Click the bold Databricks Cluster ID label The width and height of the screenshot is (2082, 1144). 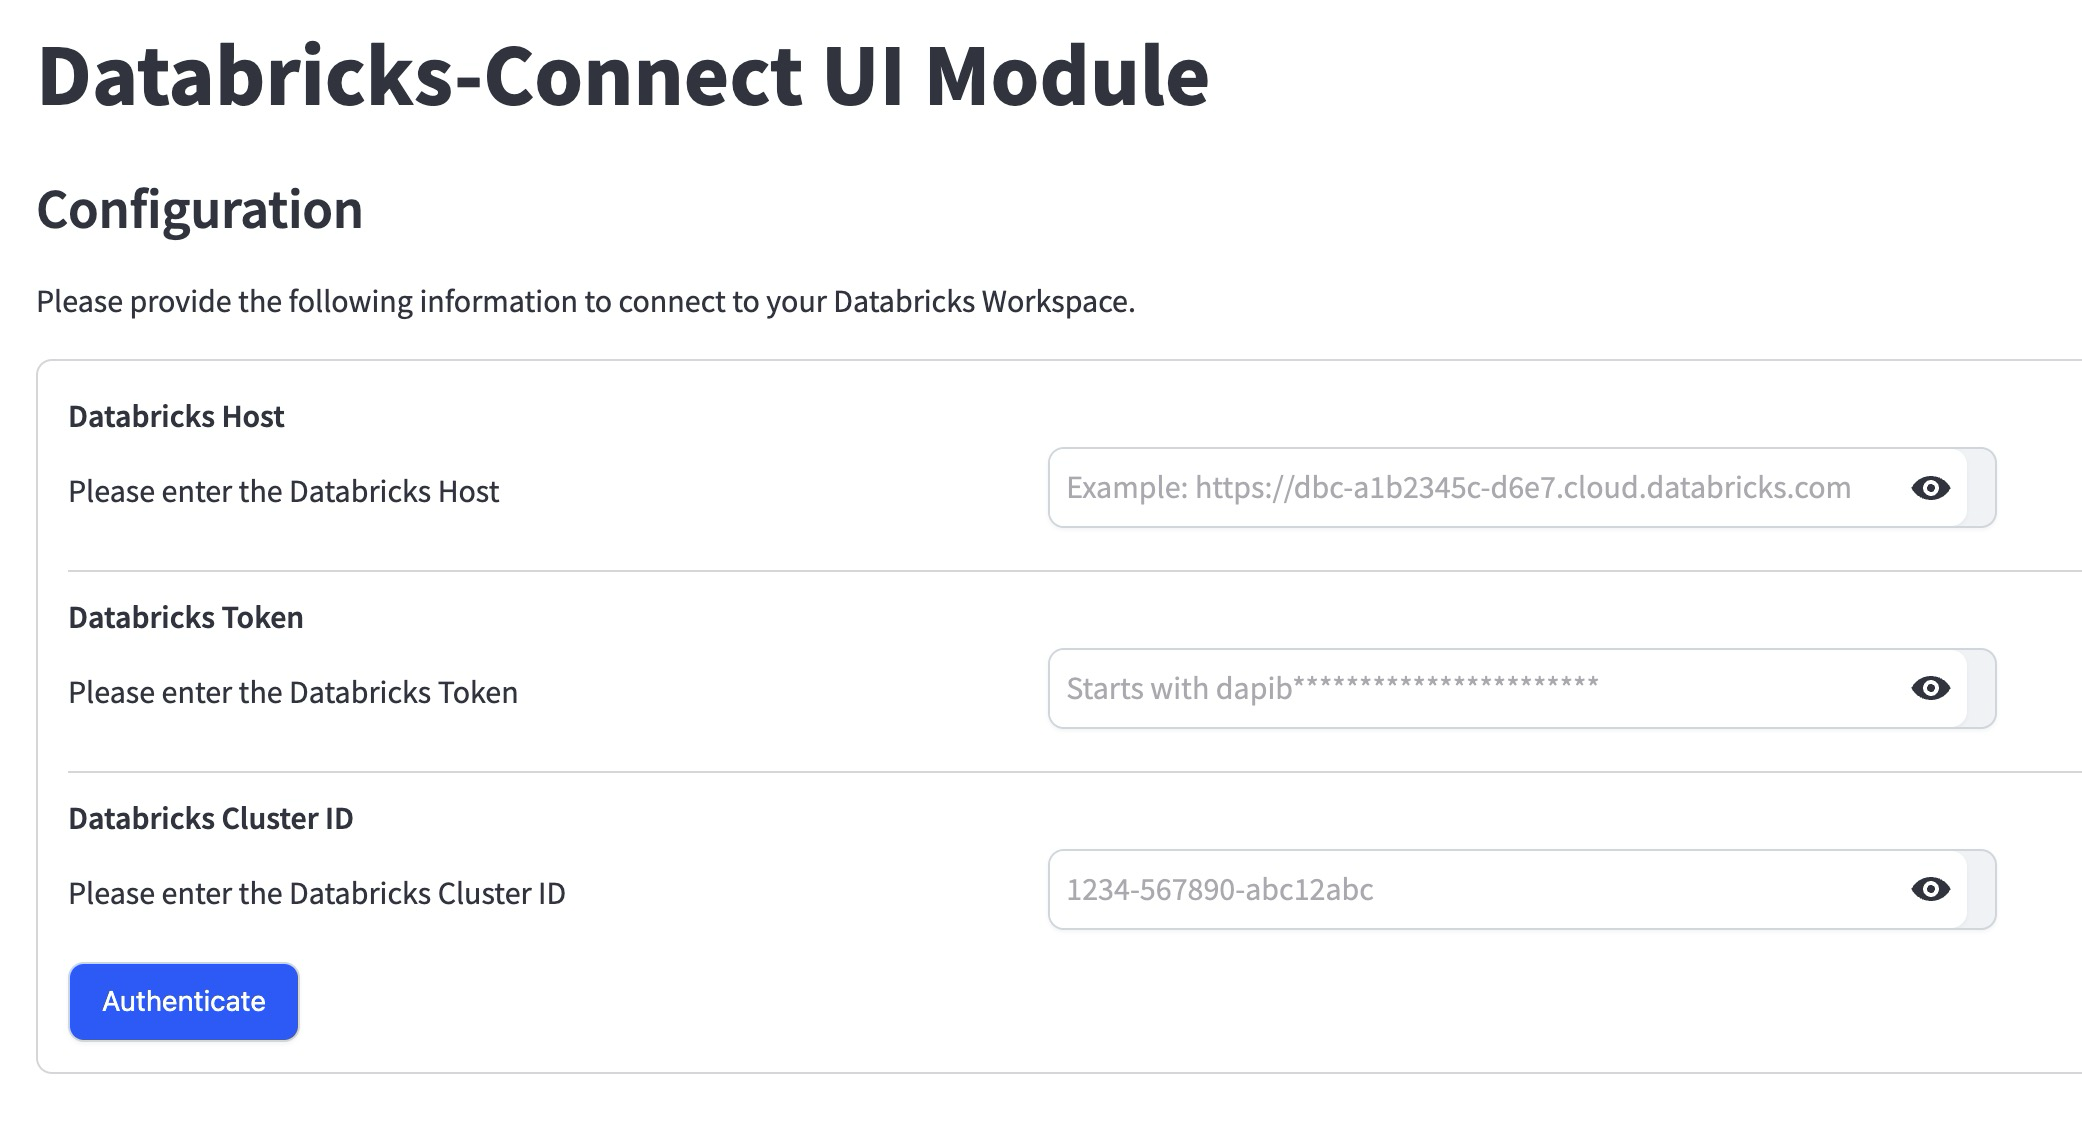210,818
